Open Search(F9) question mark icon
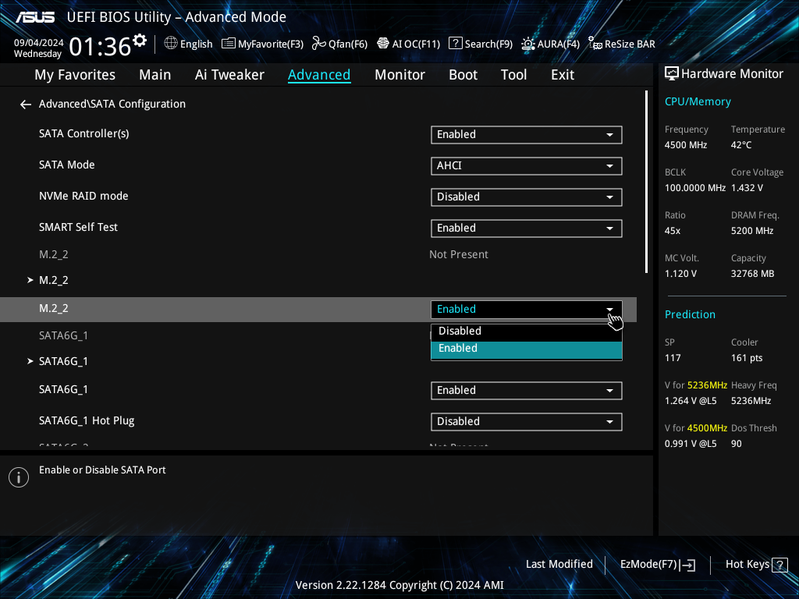This screenshot has height=599, width=799. tap(455, 43)
